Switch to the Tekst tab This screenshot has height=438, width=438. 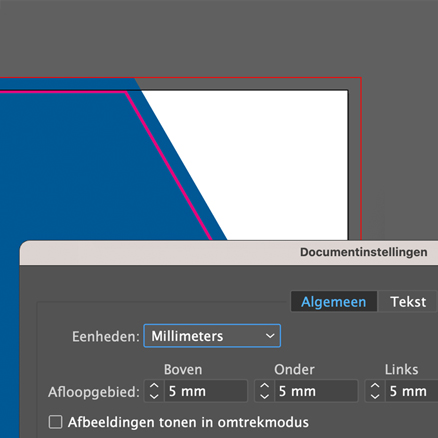408,302
